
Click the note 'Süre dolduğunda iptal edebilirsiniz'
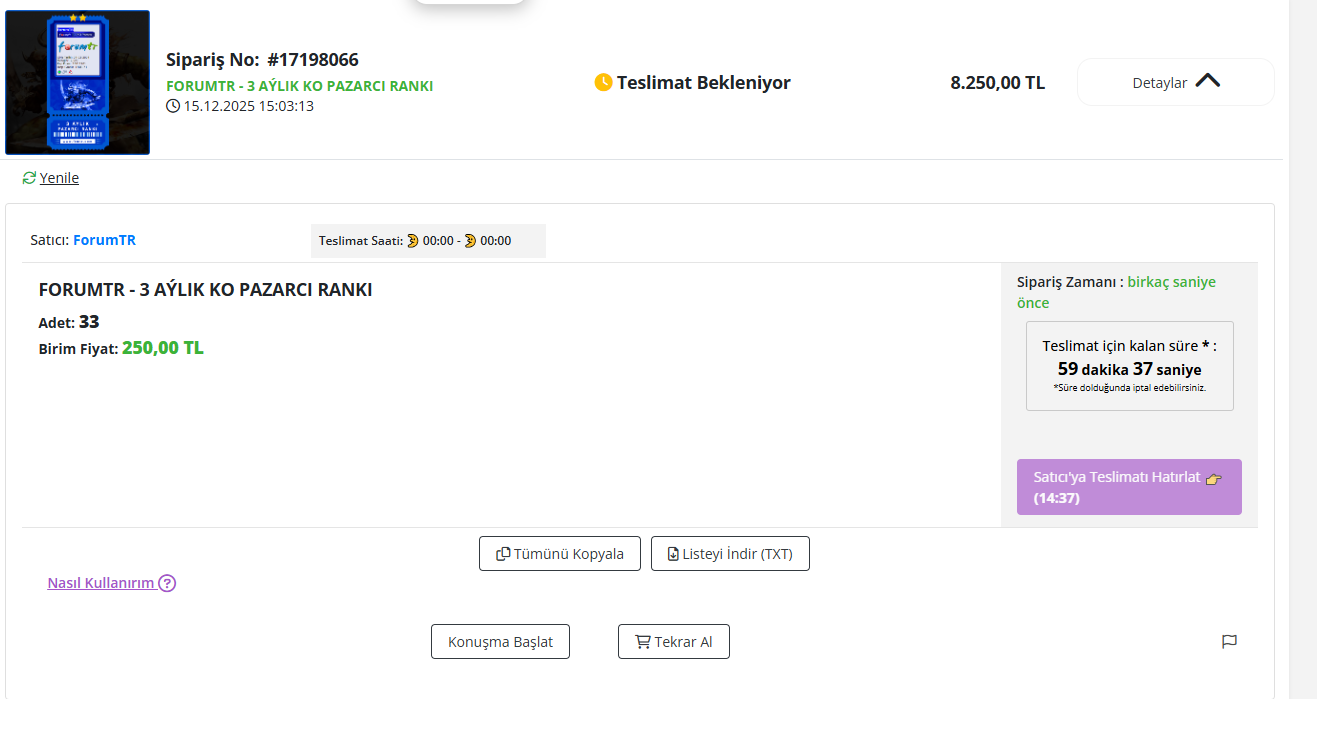pos(1130,388)
